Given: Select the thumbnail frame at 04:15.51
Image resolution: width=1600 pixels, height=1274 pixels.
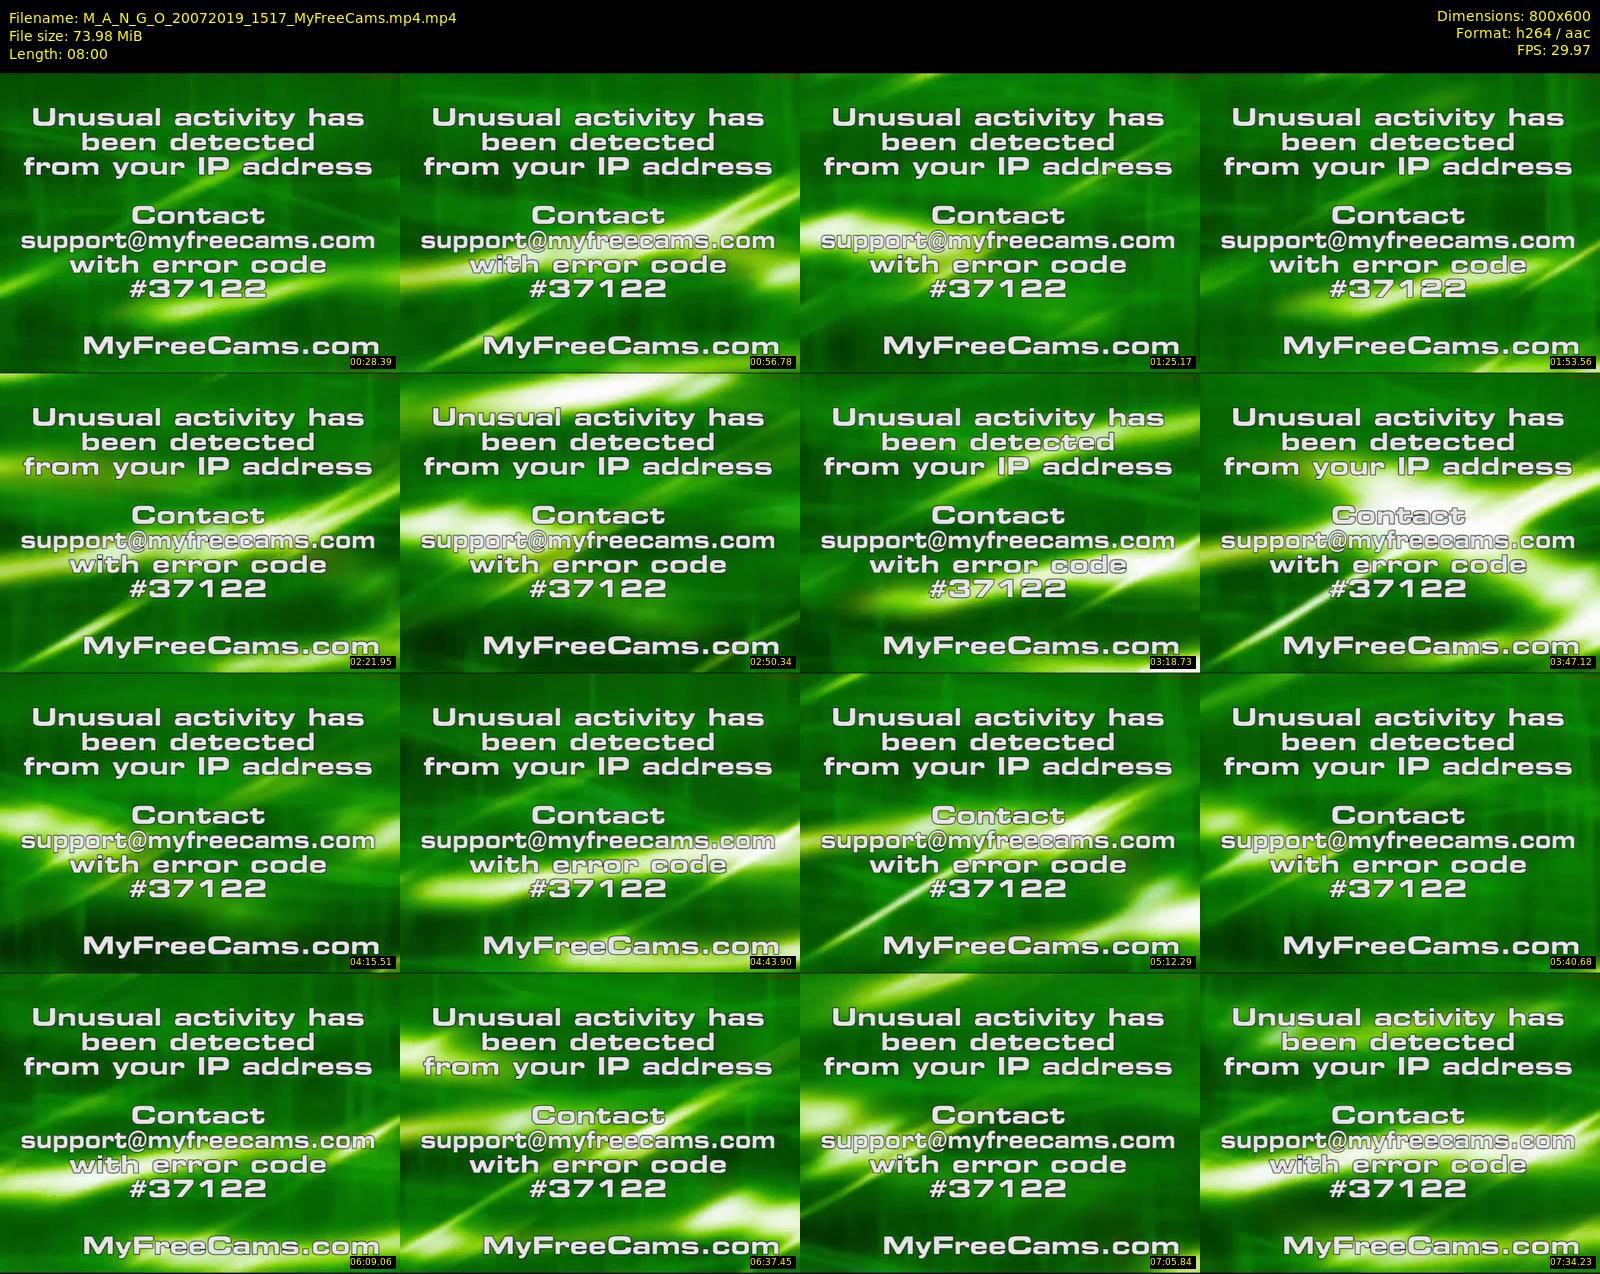Looking at the screenshot, I should pos(200,822).
